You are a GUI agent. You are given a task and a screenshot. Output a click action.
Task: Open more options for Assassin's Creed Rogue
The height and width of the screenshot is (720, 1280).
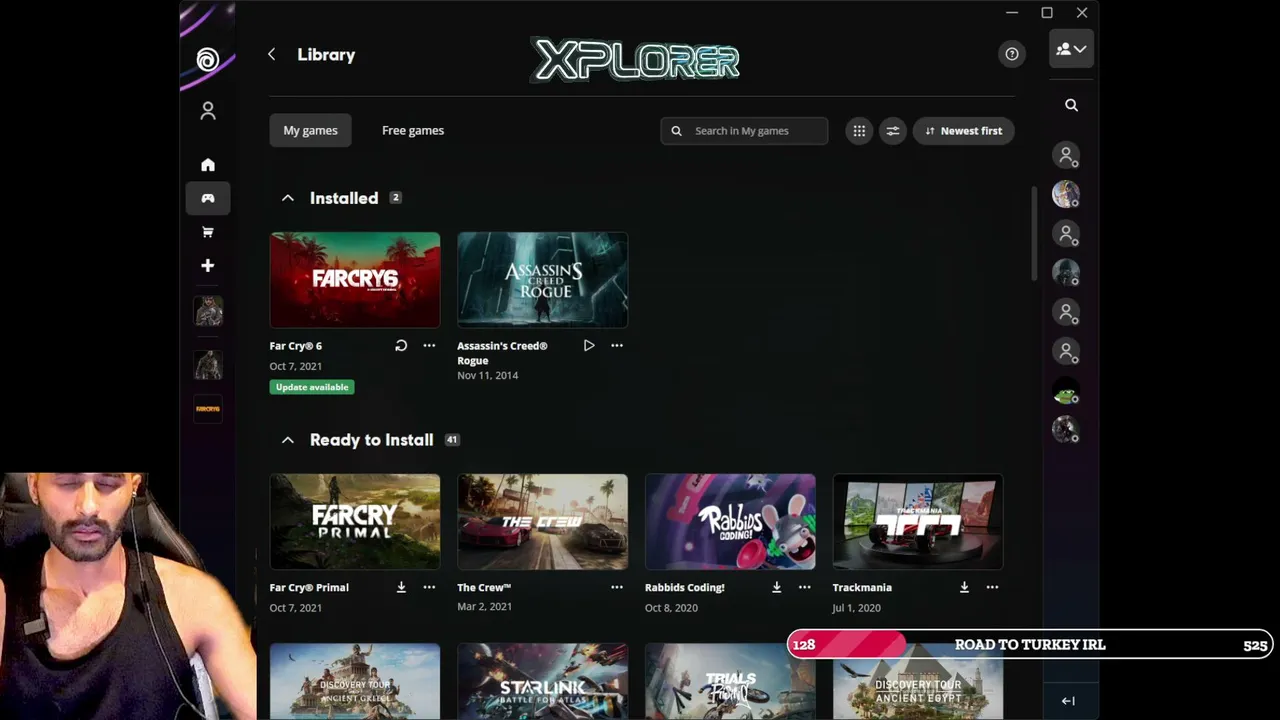[x=617, y=346]
